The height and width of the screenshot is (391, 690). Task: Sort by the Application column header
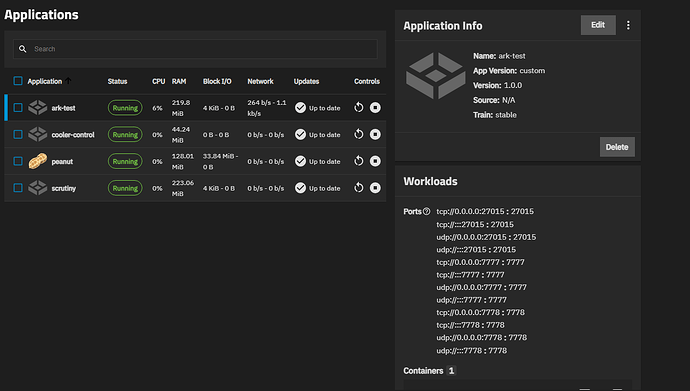click(x=44, y=81)
